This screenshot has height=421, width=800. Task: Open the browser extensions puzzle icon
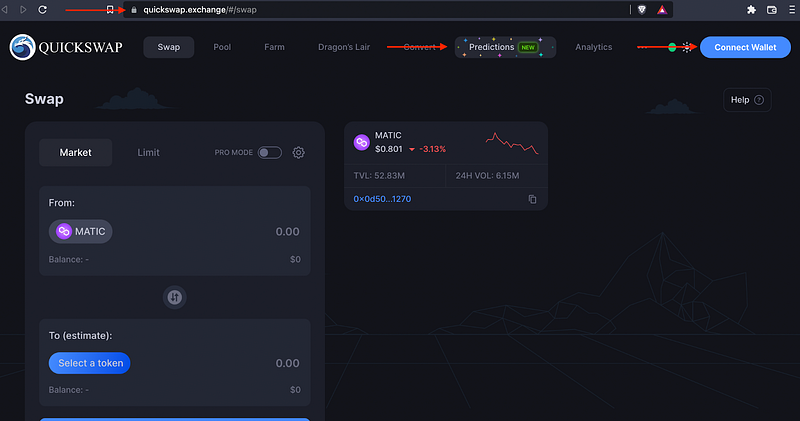pos(751,10)
